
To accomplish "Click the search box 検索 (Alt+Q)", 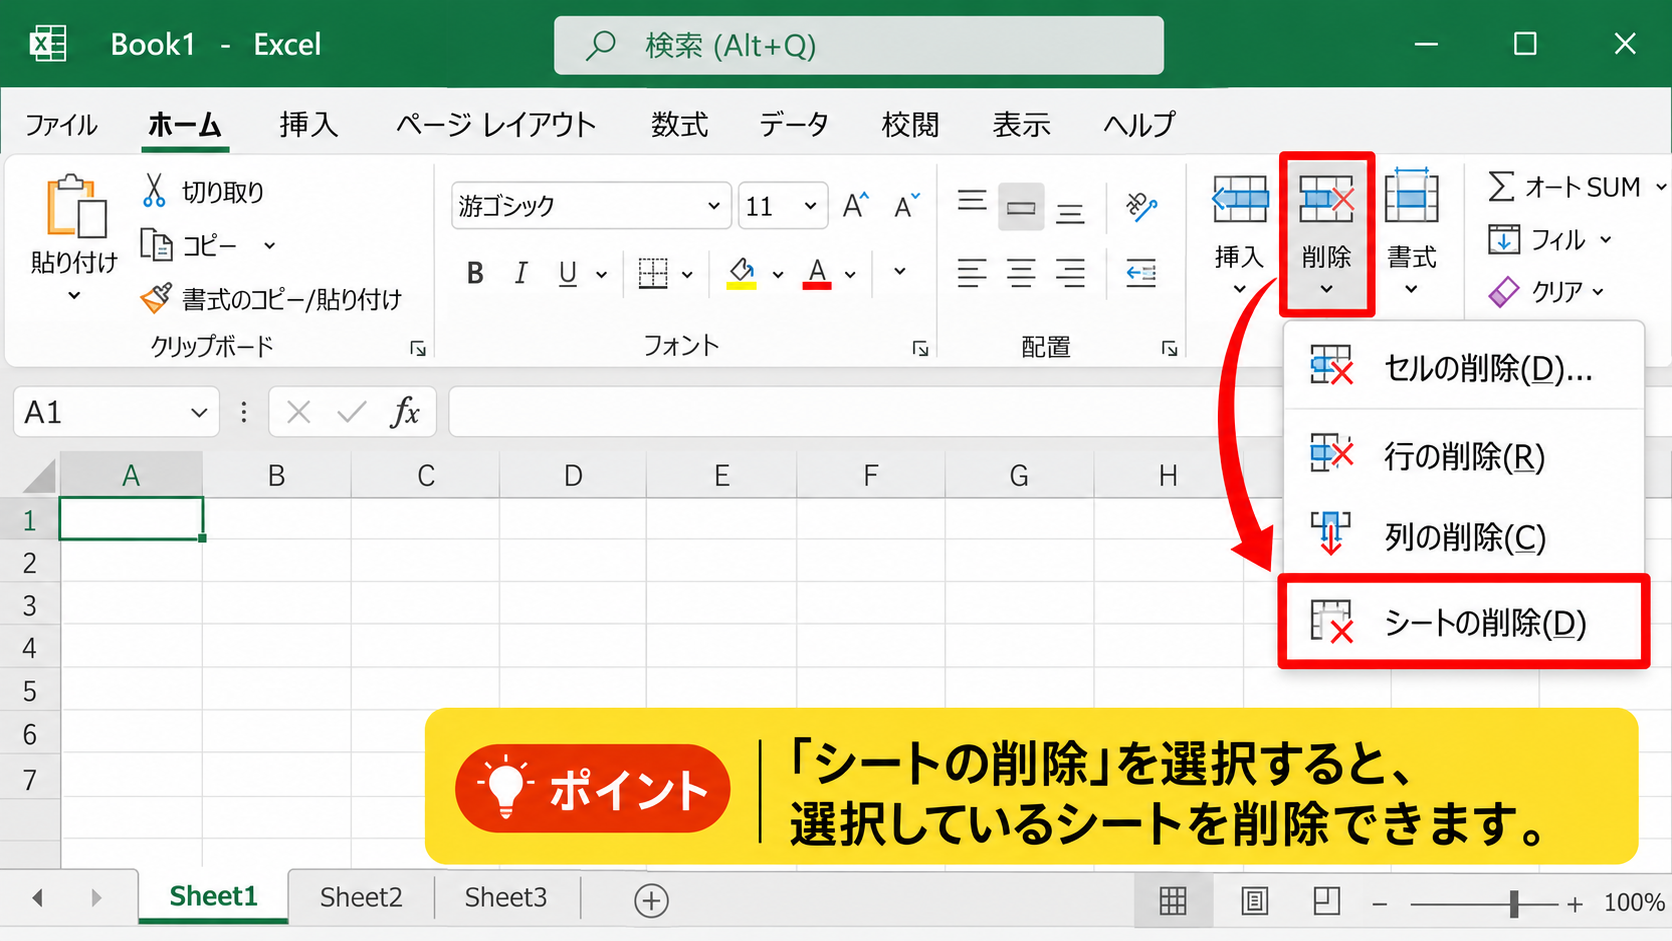I will [x=859, y=45].
